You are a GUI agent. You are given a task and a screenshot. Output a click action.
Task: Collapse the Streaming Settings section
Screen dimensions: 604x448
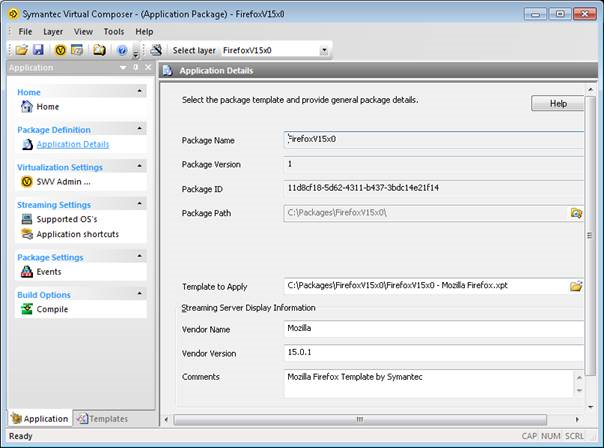(x=139, y=203)
